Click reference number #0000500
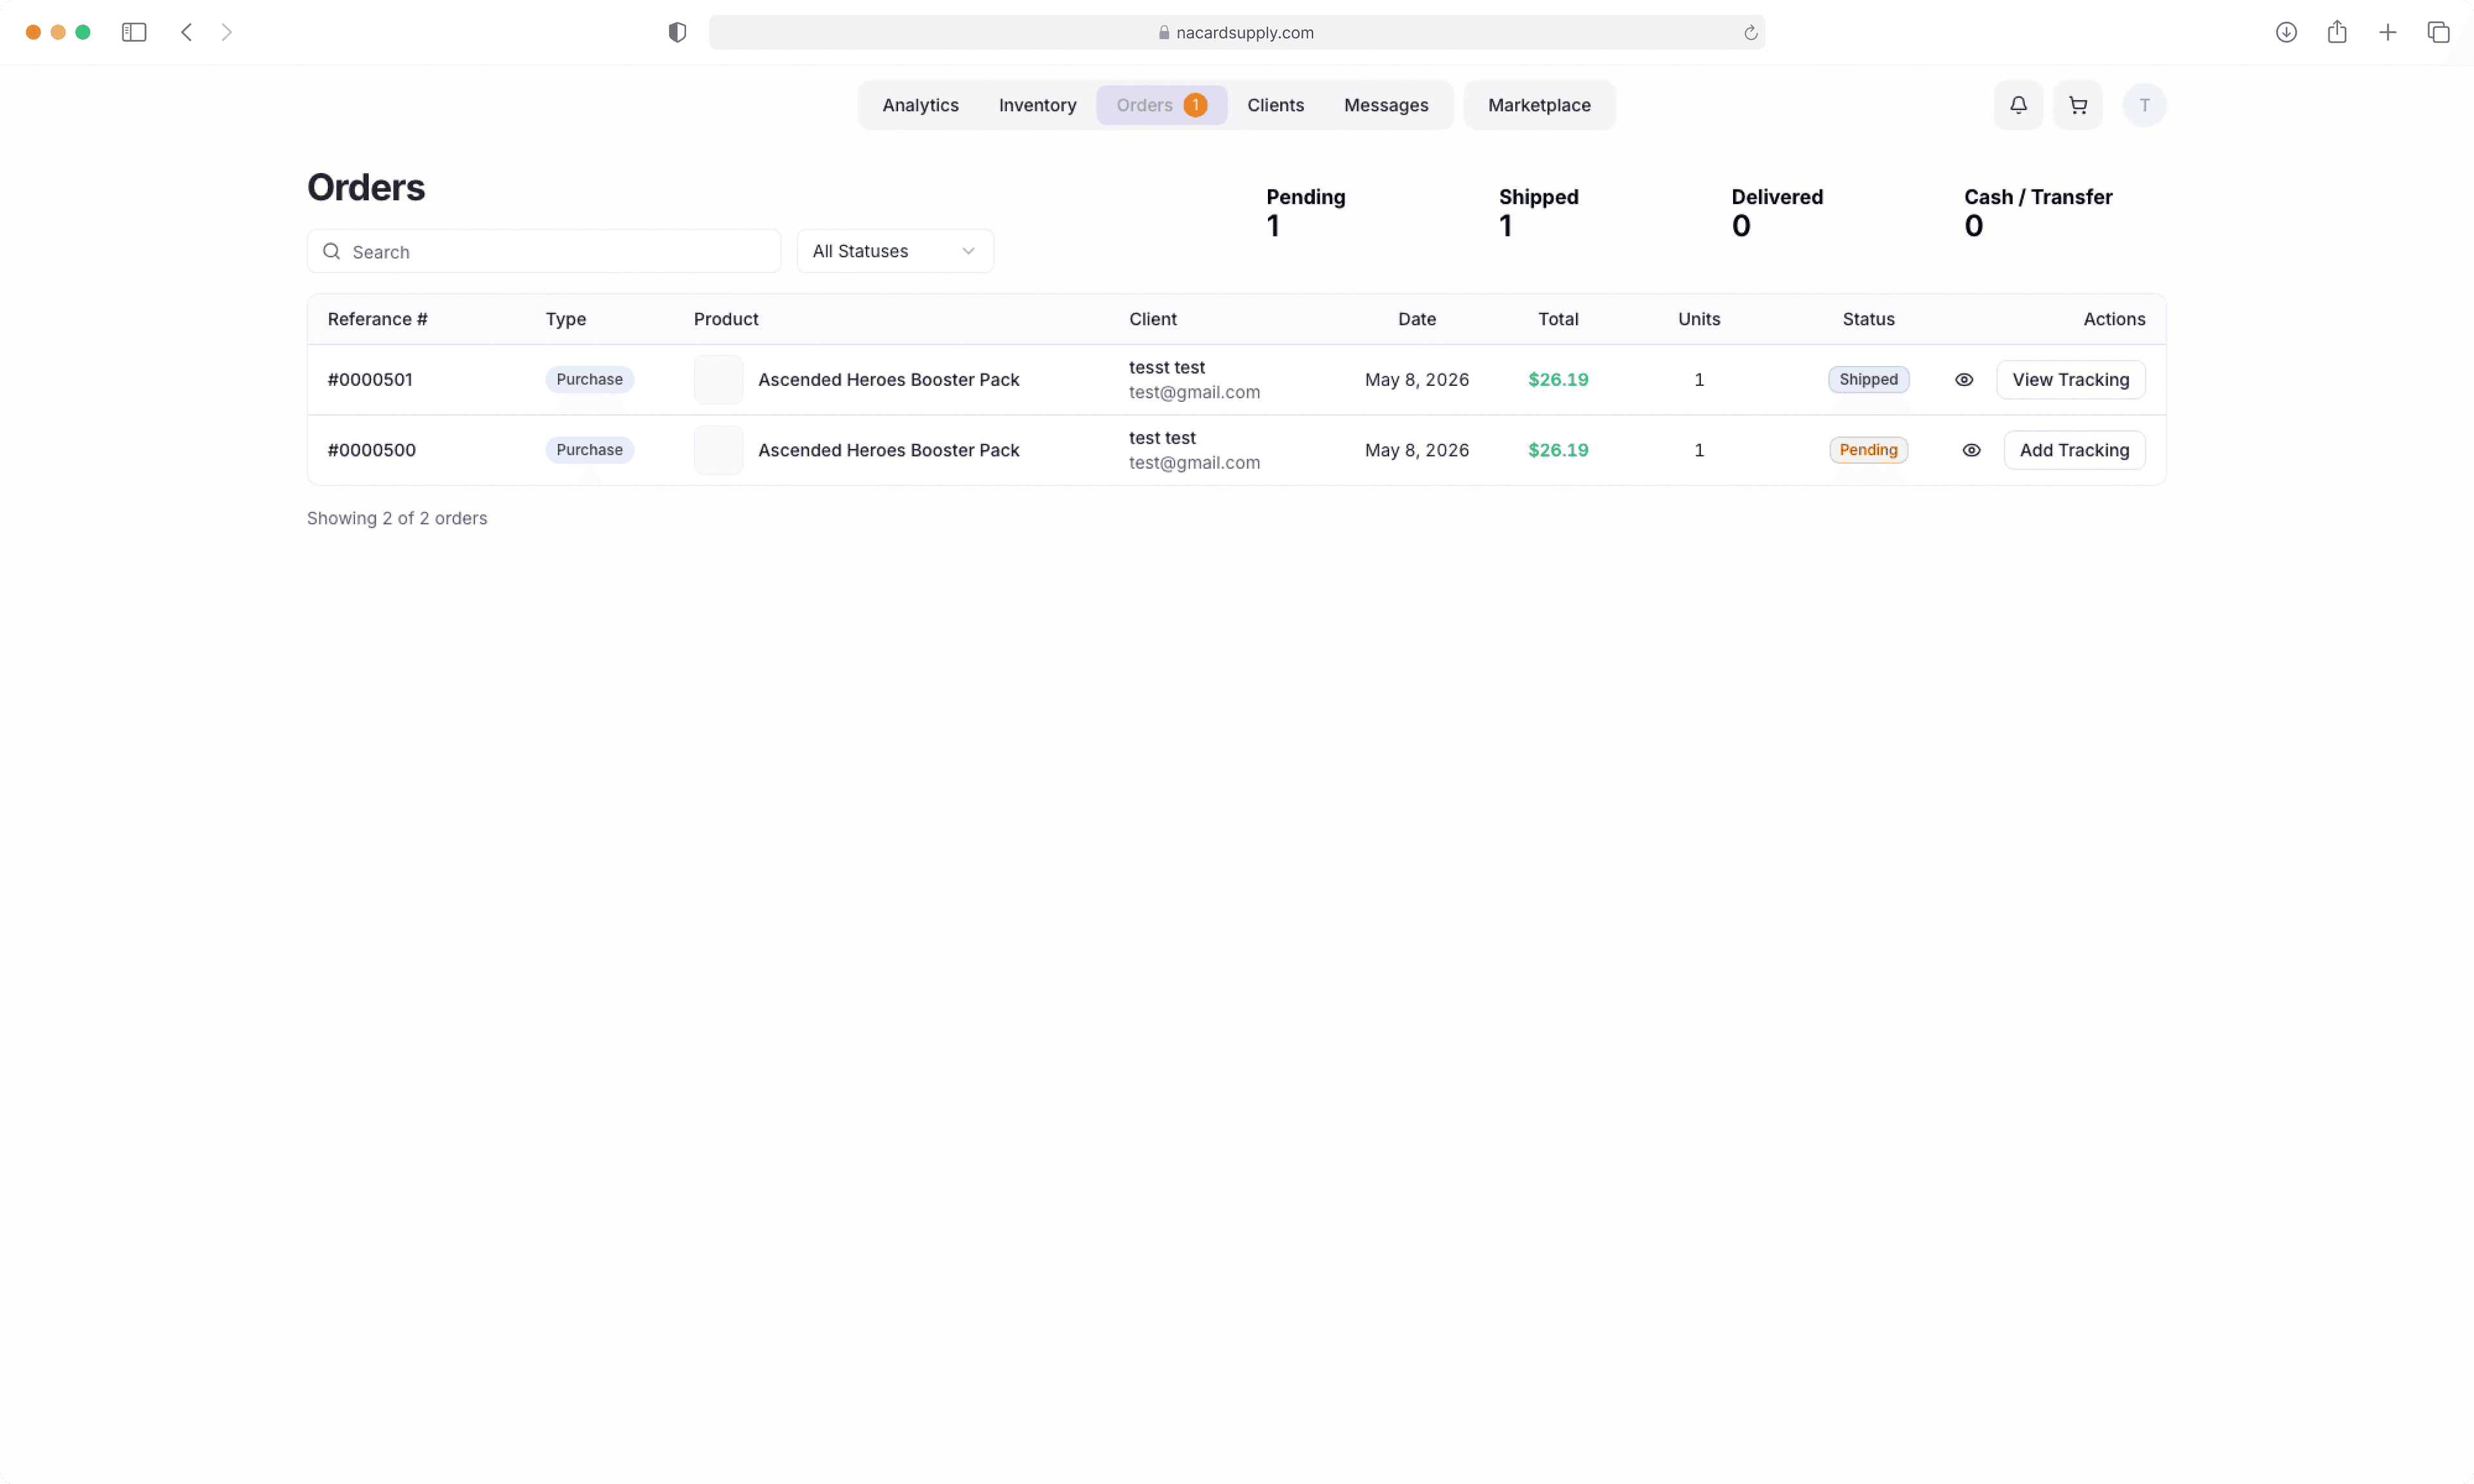 pyautogui.click(x=372, y=450)
